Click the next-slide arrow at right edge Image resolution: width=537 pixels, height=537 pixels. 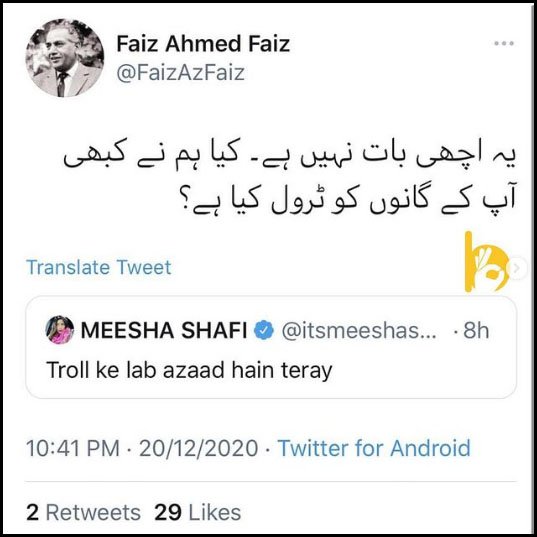(x=517, y=268)
